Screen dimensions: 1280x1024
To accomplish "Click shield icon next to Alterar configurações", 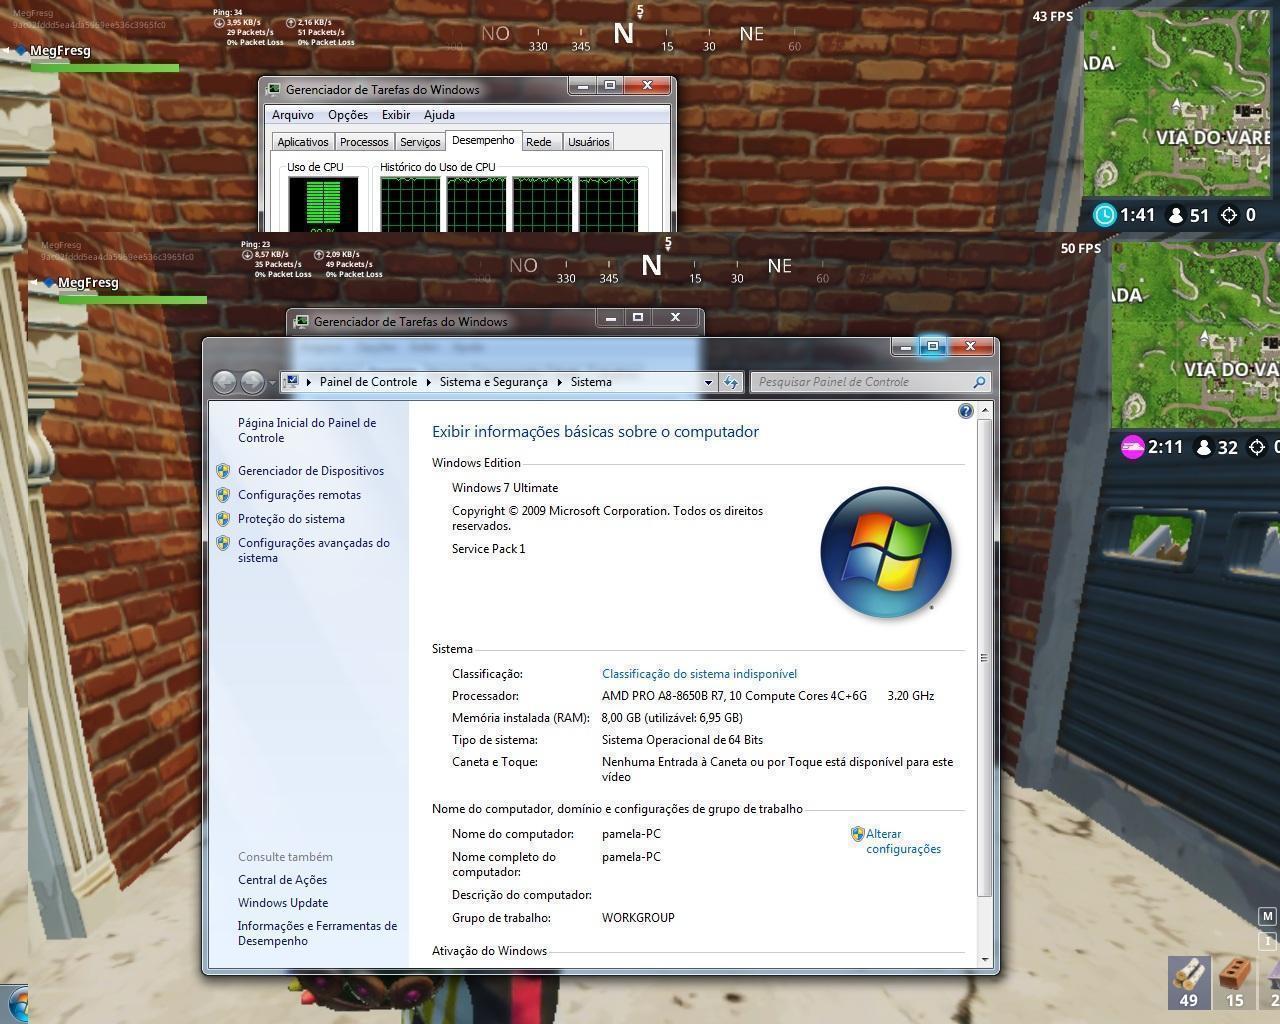I will click(x=857, y=834).
